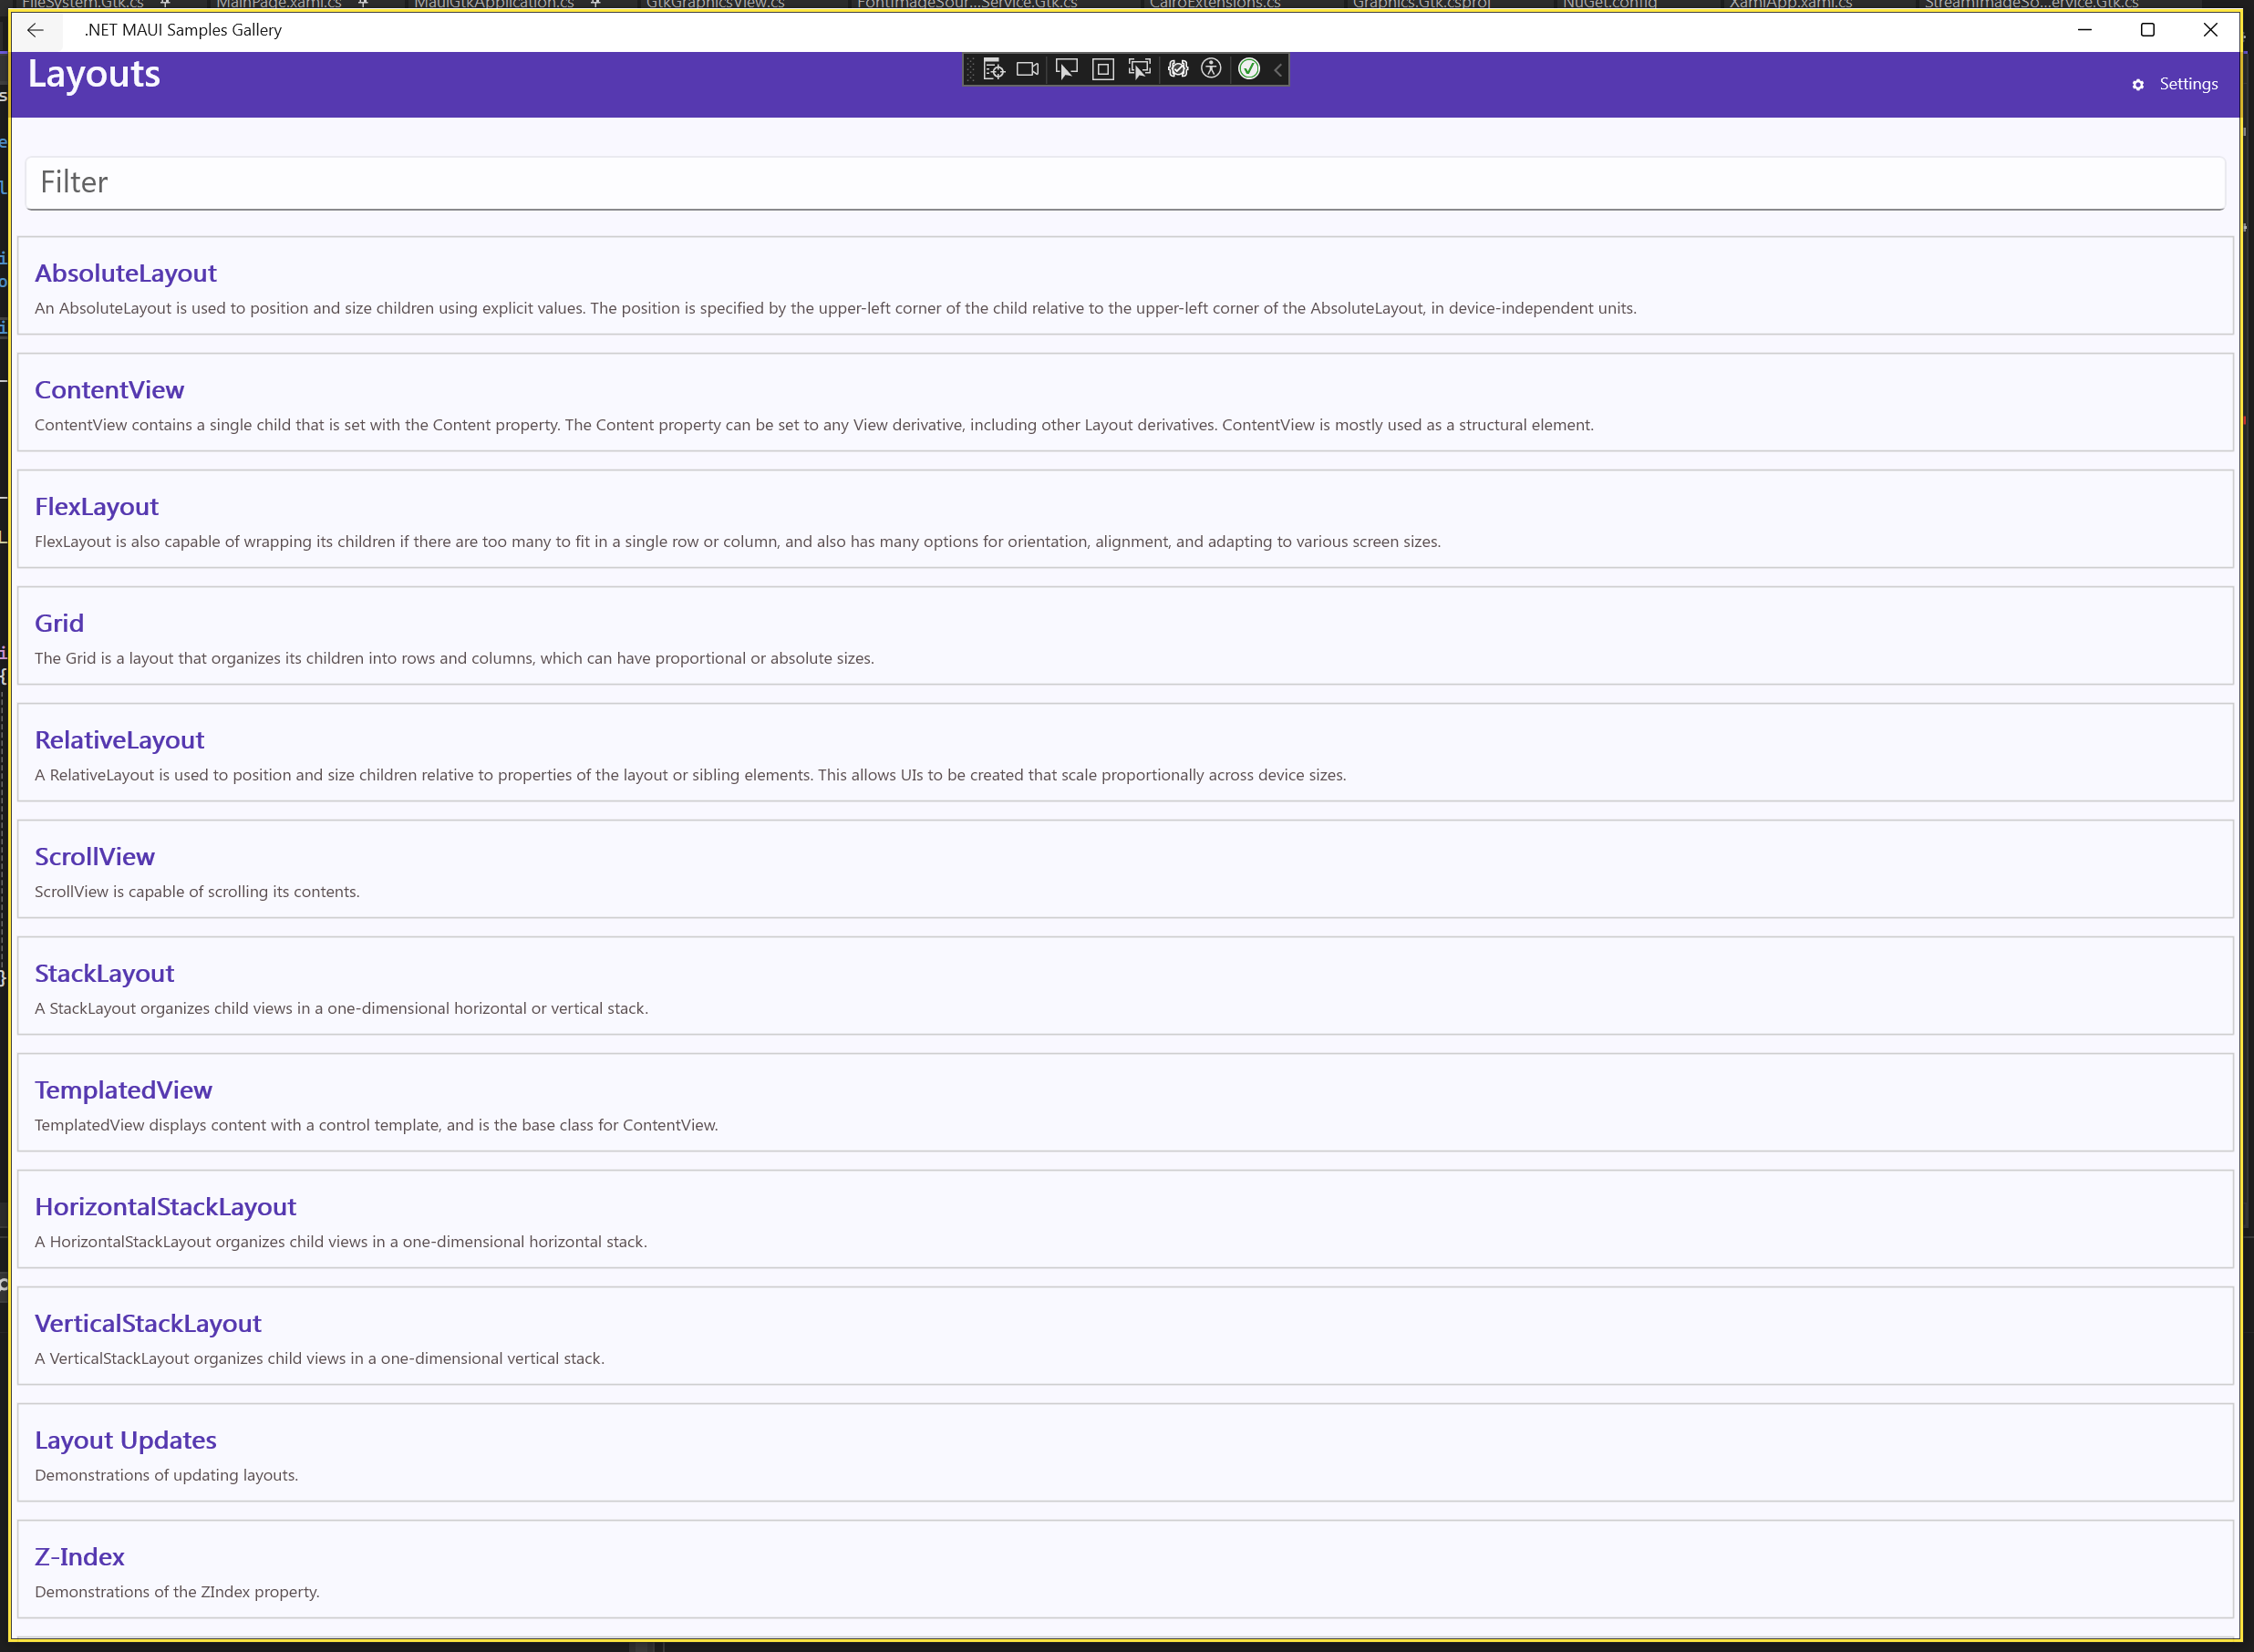Click the green checkmark status icon

tap(1249, 69)
